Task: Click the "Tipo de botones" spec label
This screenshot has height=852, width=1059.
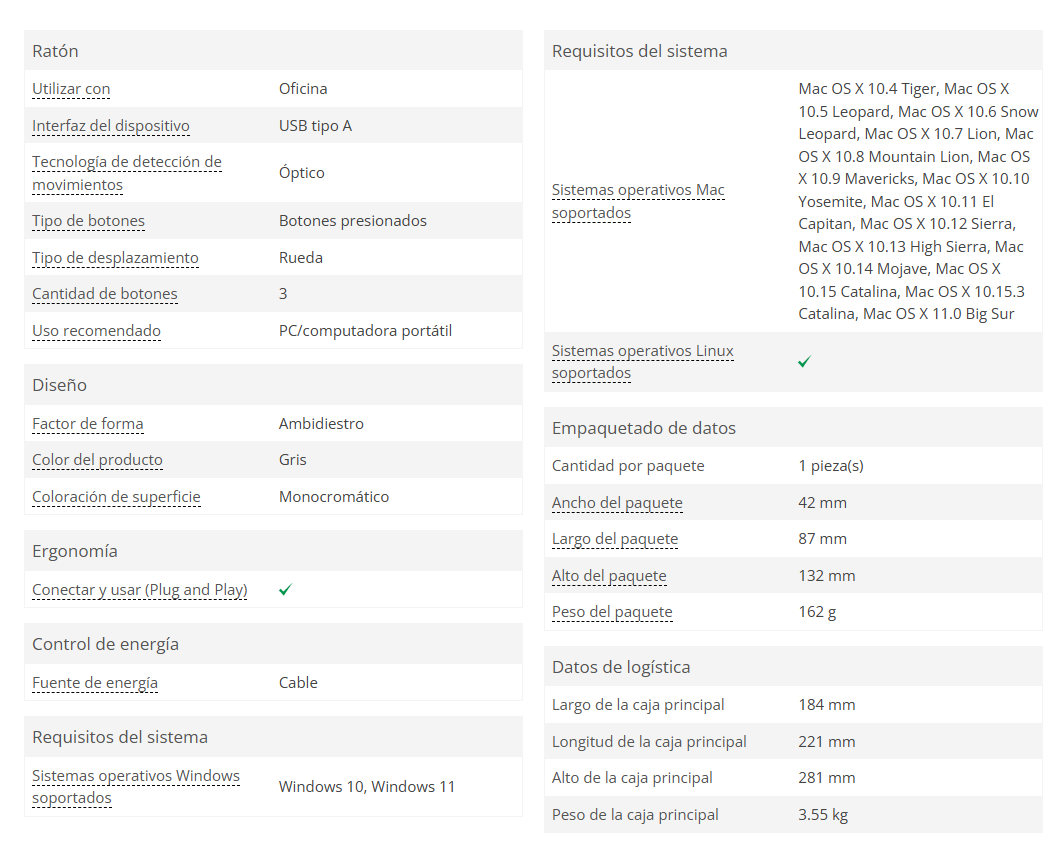Action: click(88, 221)
